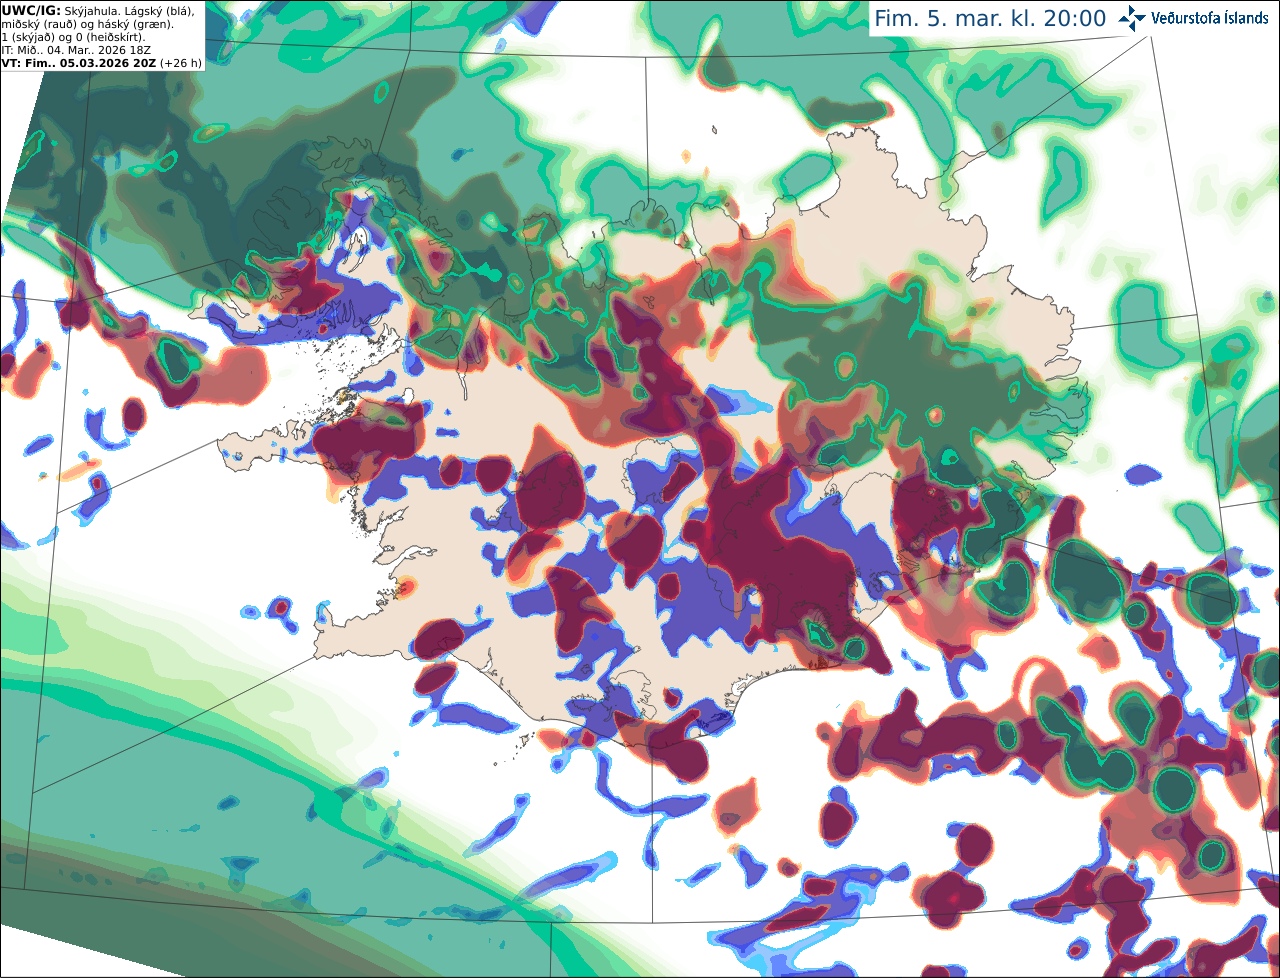Click the 'Fim. 5. mar. kl. 20:00' timestamp

[x=990, y=18]
